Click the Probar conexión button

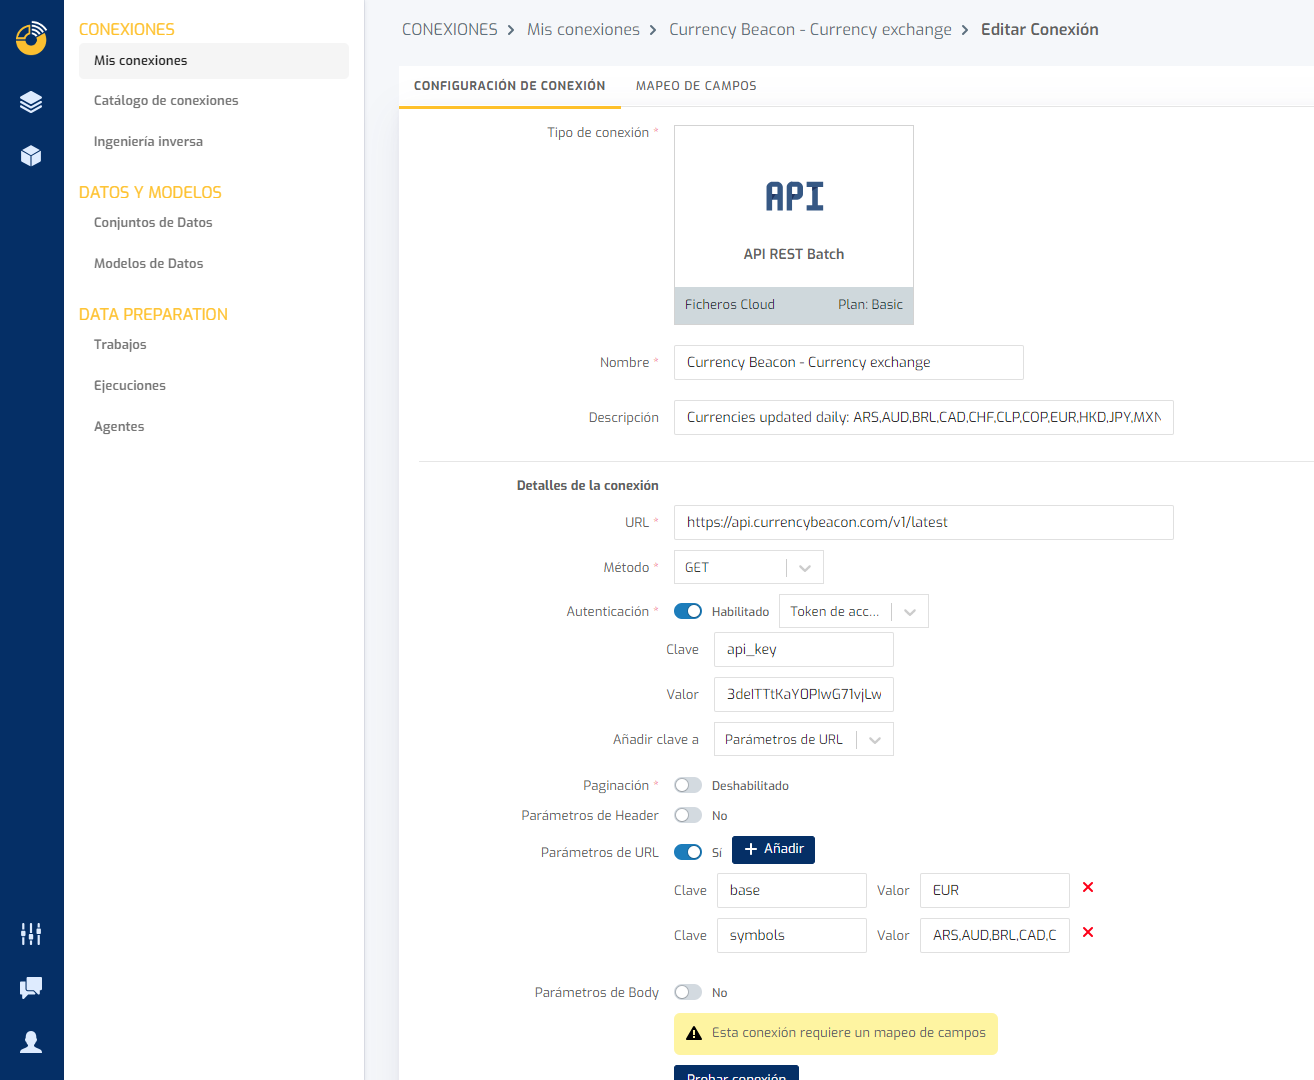[736, 1073]
